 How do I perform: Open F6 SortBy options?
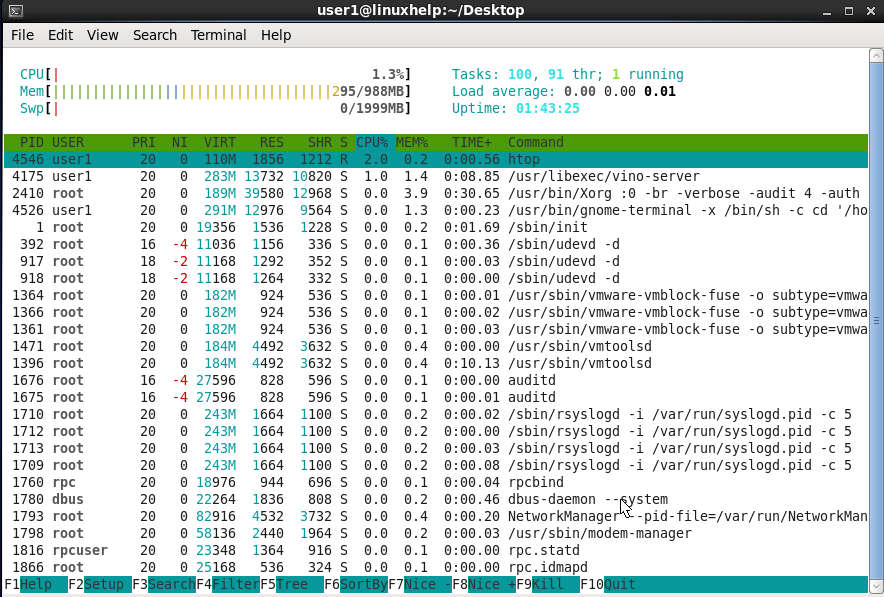click(356, 584)
